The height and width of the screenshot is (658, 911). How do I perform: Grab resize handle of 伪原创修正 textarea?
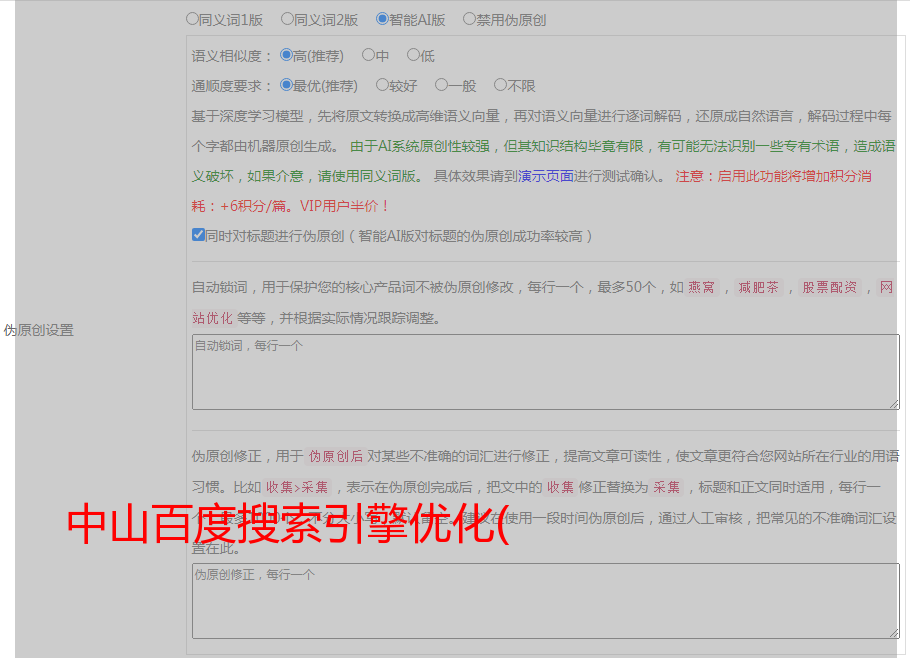[x=894, y=634]
